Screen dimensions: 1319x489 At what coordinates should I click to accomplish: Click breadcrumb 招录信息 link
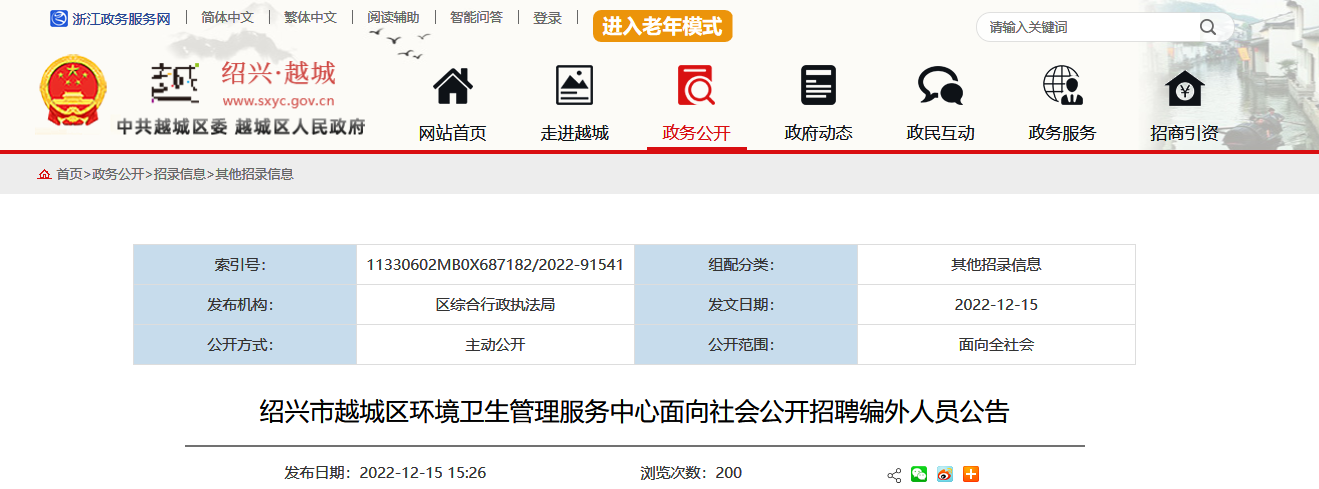(180, 174)
